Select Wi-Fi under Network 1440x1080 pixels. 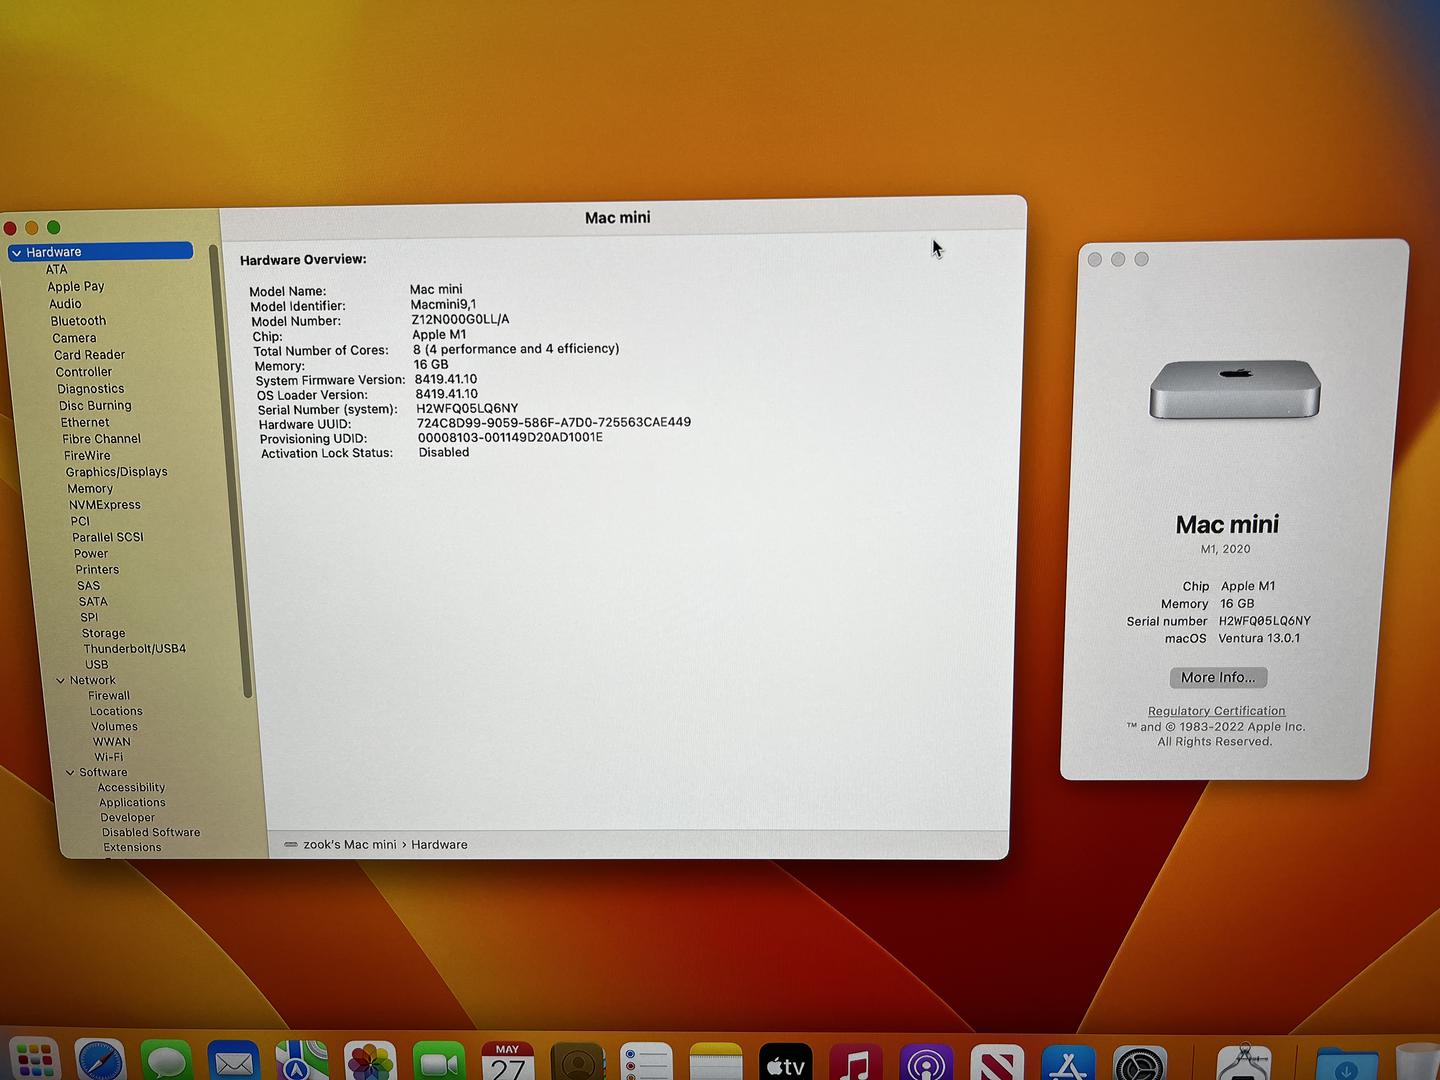(x=108, y=757)
